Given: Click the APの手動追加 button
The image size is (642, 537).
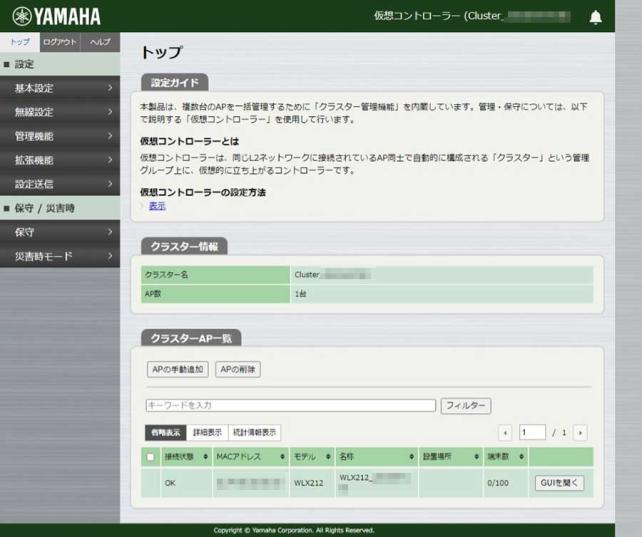Looking at the screenshot, I should click(x=178, y=369).
